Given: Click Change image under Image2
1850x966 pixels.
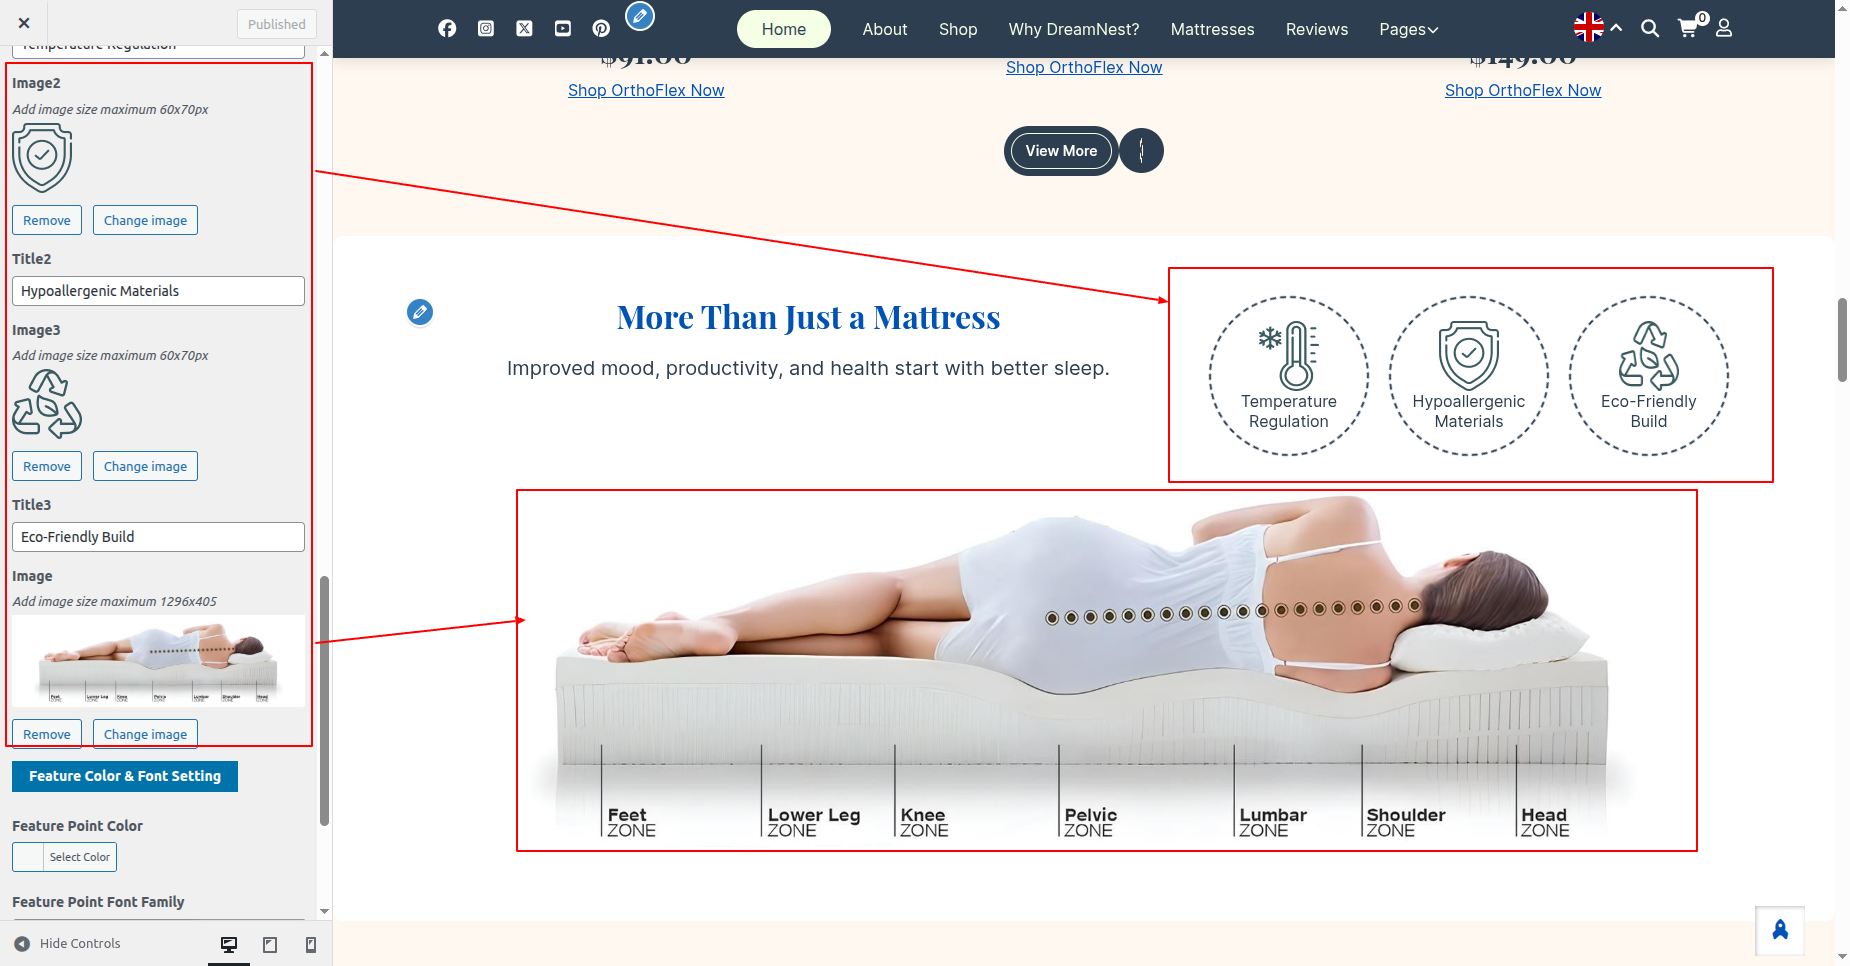Looking at the screenshot, I should (145, 220).
